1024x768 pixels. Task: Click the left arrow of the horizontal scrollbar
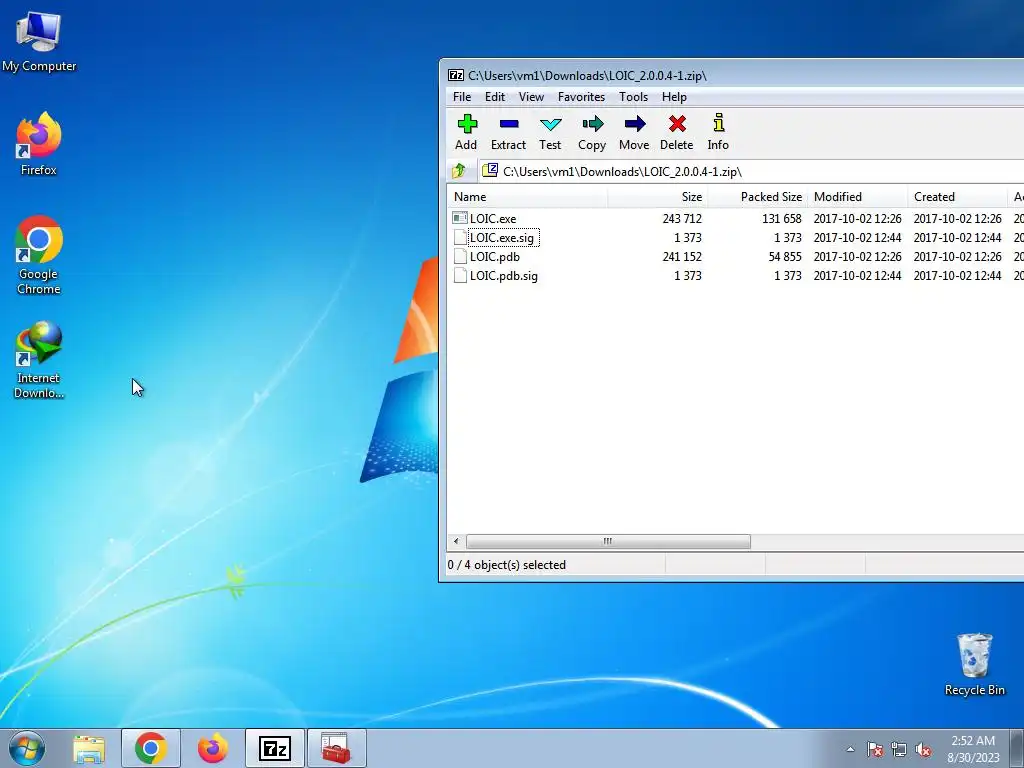click(x=456, y=541)
